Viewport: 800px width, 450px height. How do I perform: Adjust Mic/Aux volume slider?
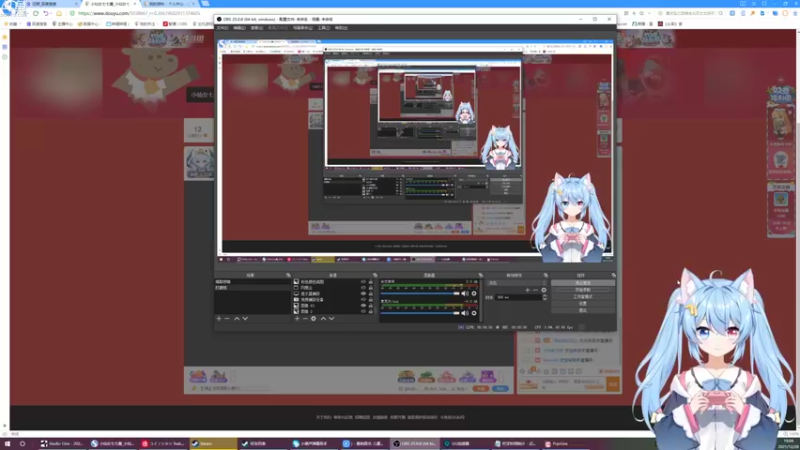click(420, 313)
